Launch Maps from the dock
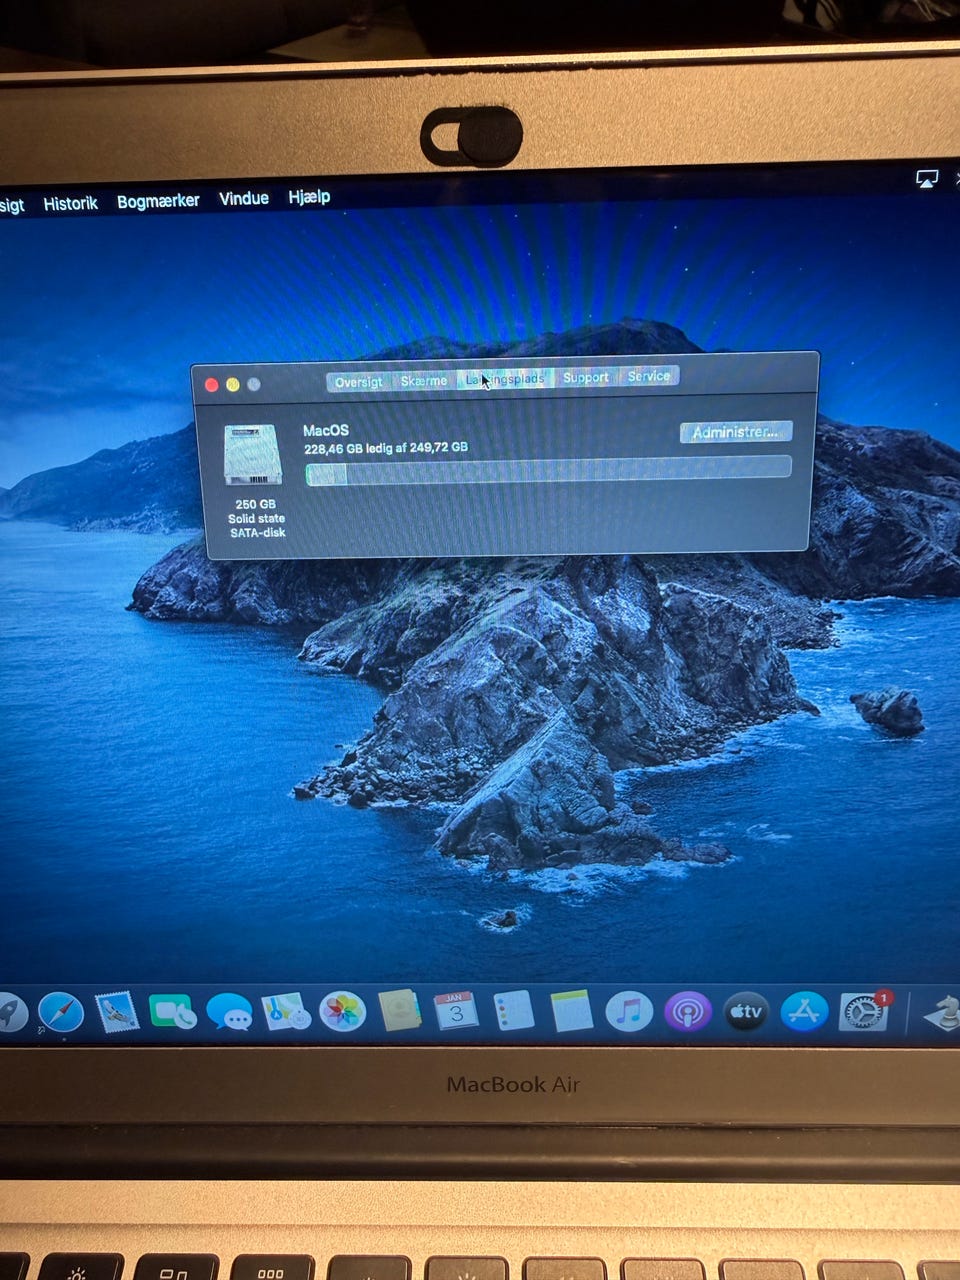Viewport: 960px width, 1280px height. (286, 1012)
